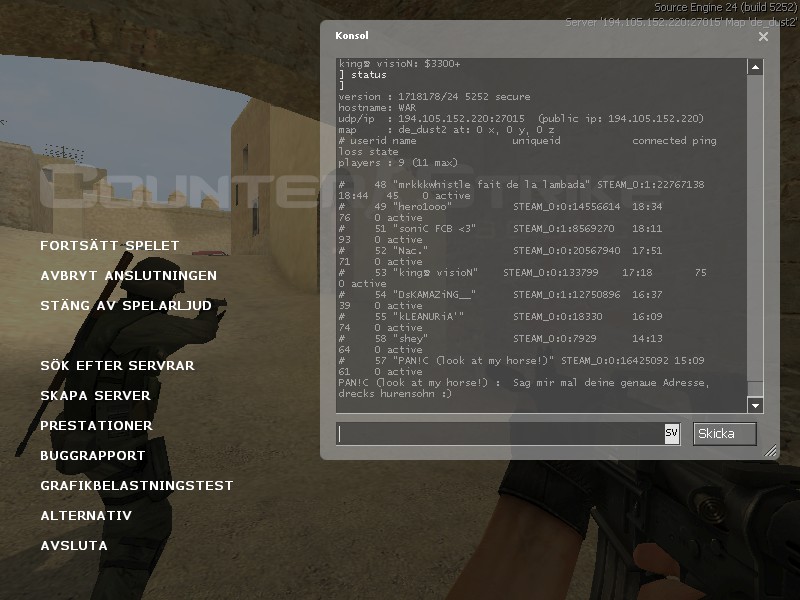The image size is (800, 600).
Task: Open Sök efter servrar server browser
Action: pos(117,366)
